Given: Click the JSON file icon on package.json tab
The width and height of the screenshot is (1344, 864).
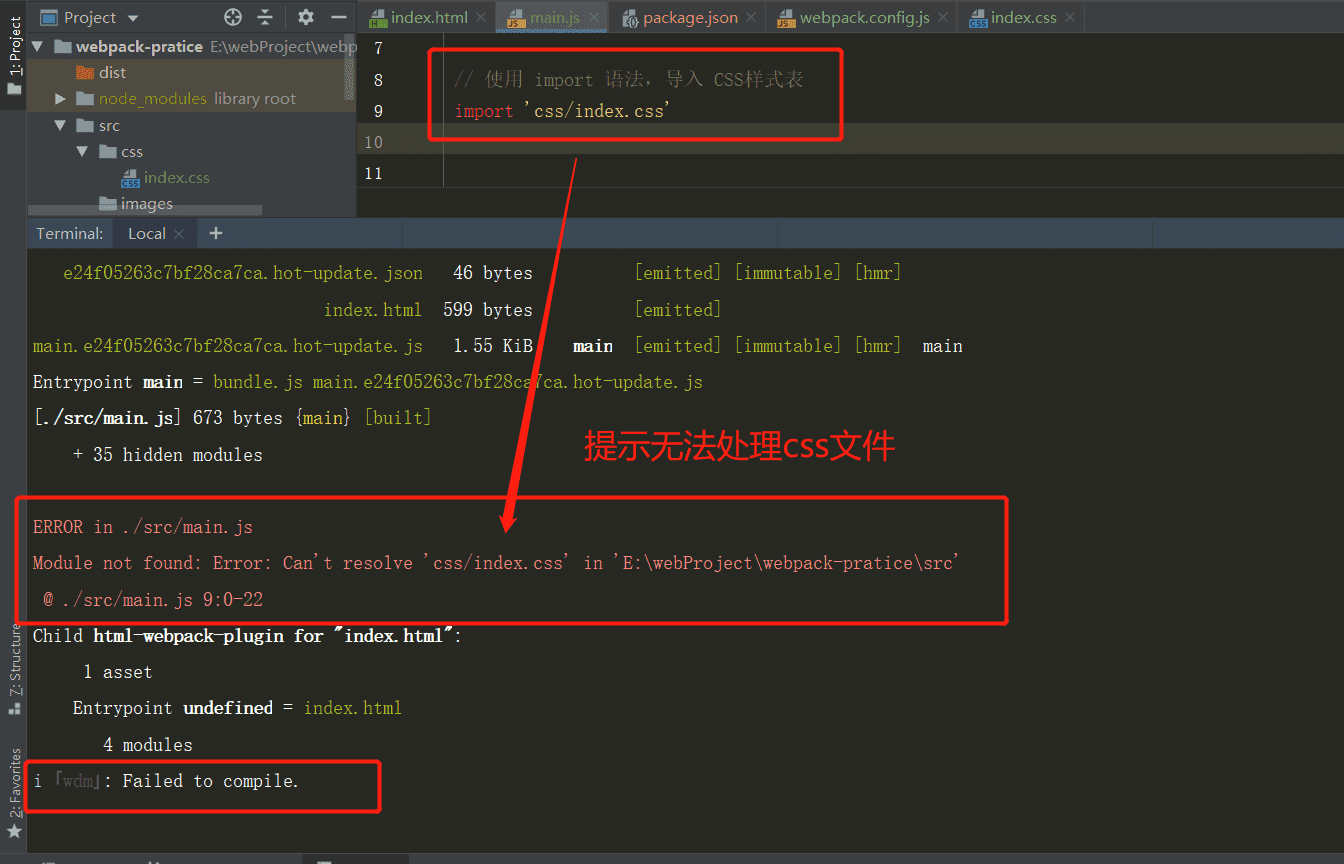Looking at the screenshot, I should click(x=630, y=18).
